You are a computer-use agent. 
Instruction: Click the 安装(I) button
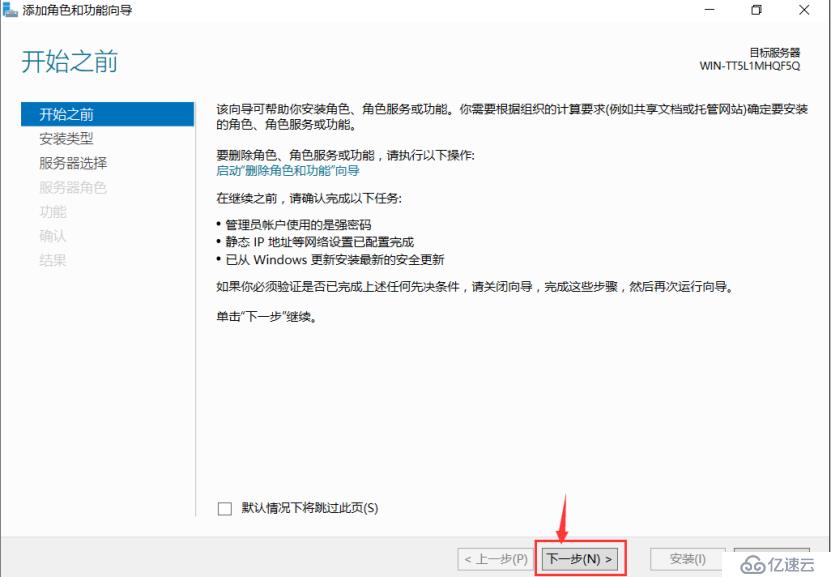[x=687, y=559]
